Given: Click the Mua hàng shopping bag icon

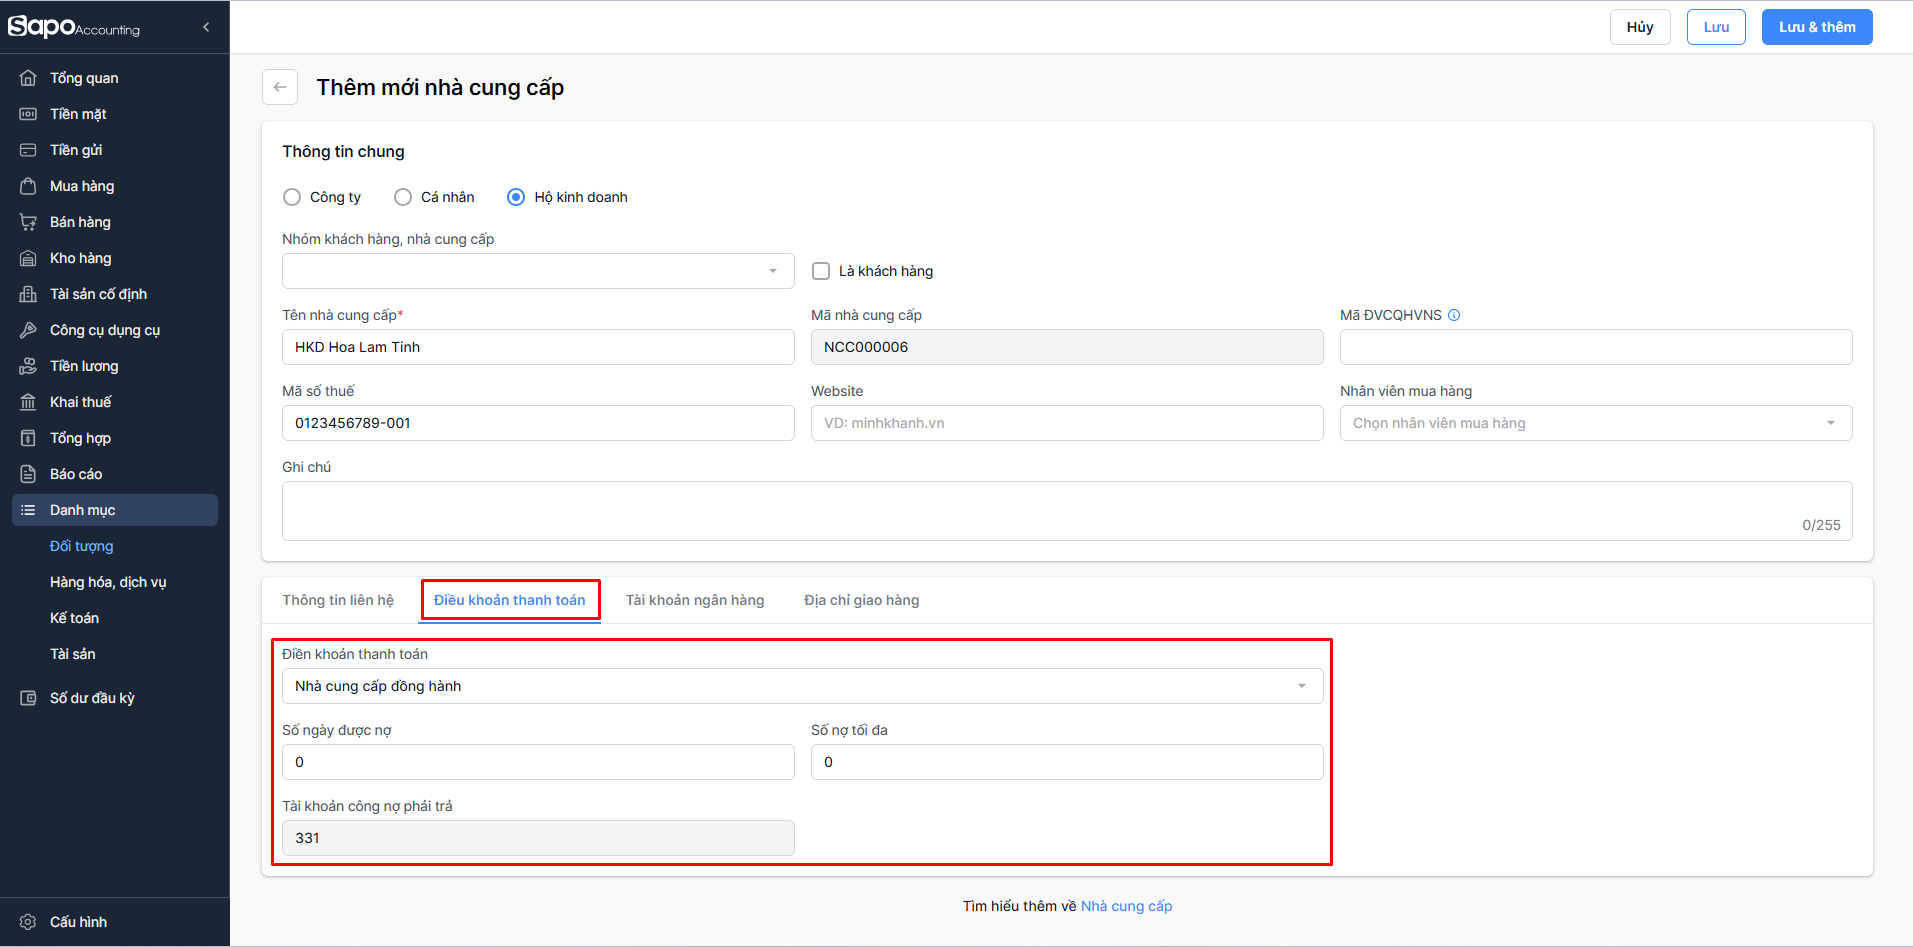Looking at the screenshot, I should click(28, 186).
